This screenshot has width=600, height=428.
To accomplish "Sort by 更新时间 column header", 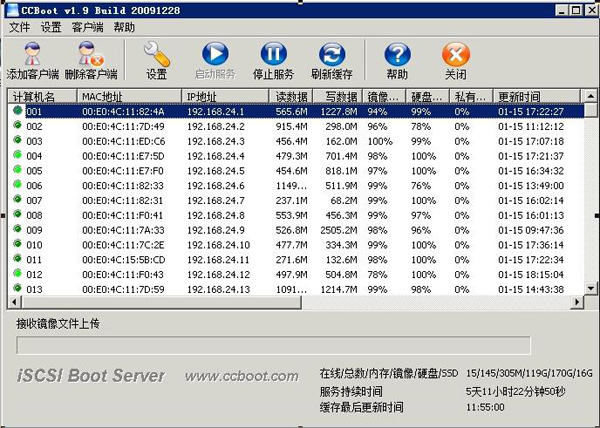I will pos(537,97).
